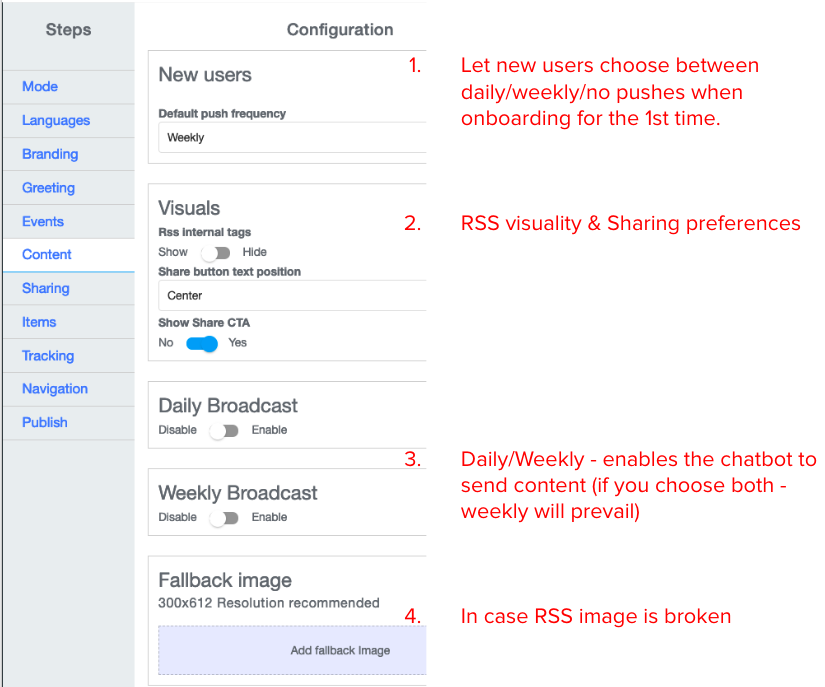Turn off the Show Share CTA toggle
The height and width of the screenshot is (687, 825).
tap(202, 343)
